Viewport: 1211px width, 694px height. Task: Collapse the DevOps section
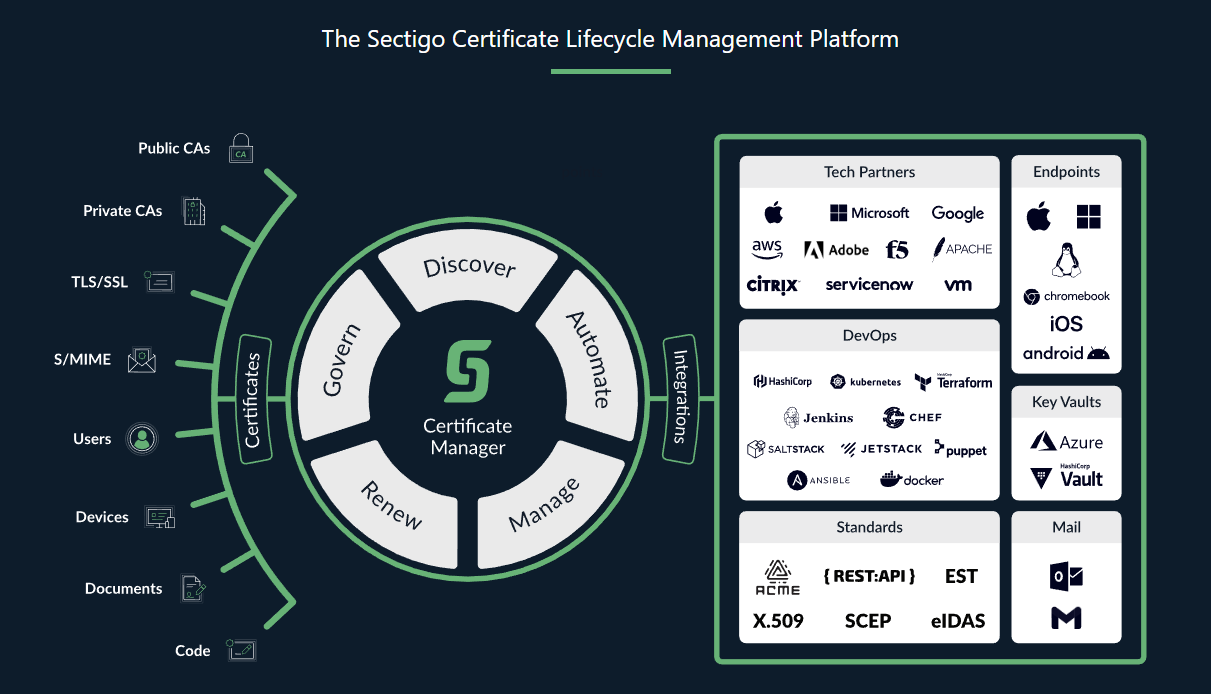(x=868, y=335)
